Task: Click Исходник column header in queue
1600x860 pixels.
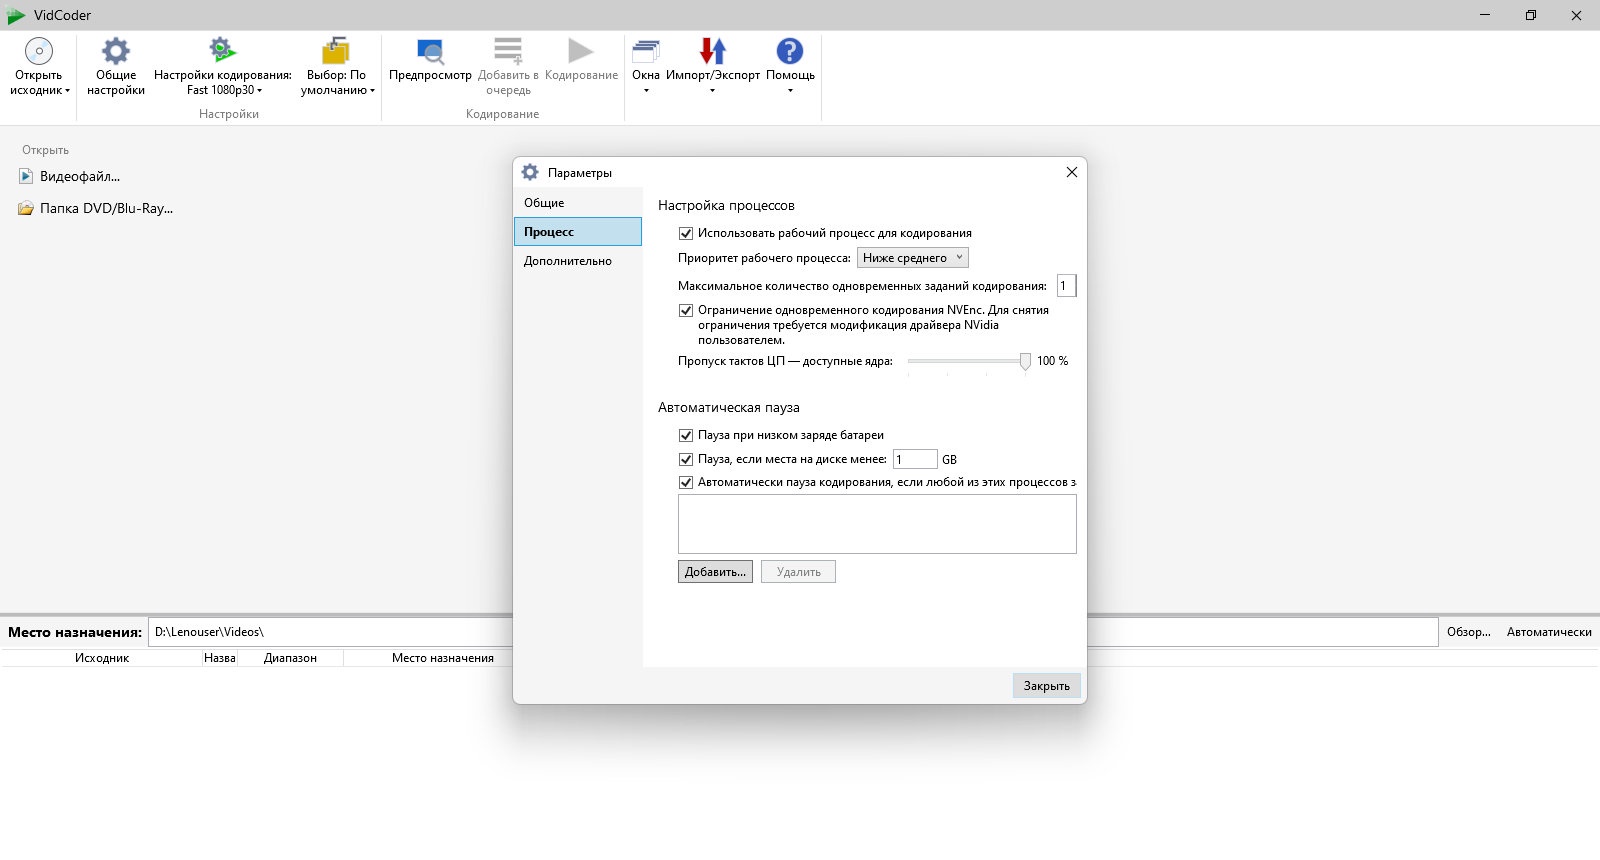Action: tap(102, 658)
